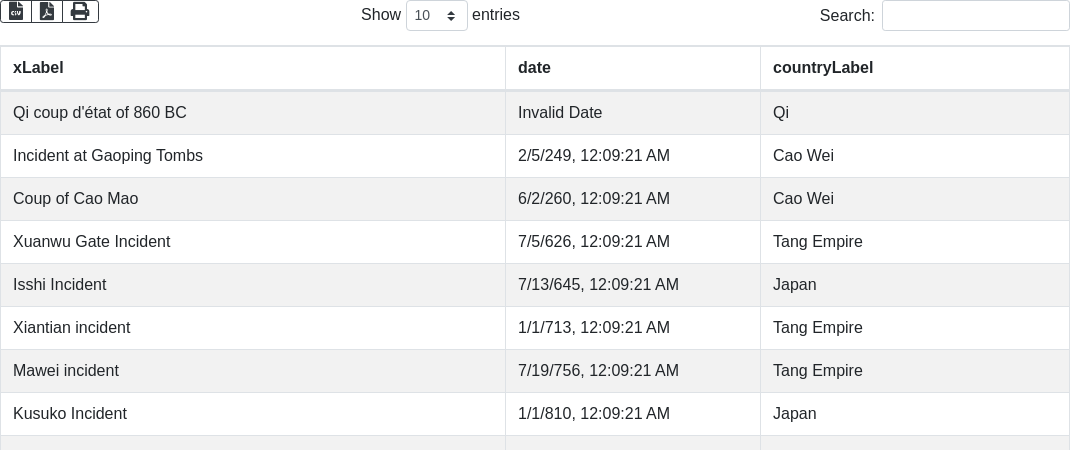
Task: Select the Xuanwu Gate Incident entry
Action: 92,242
